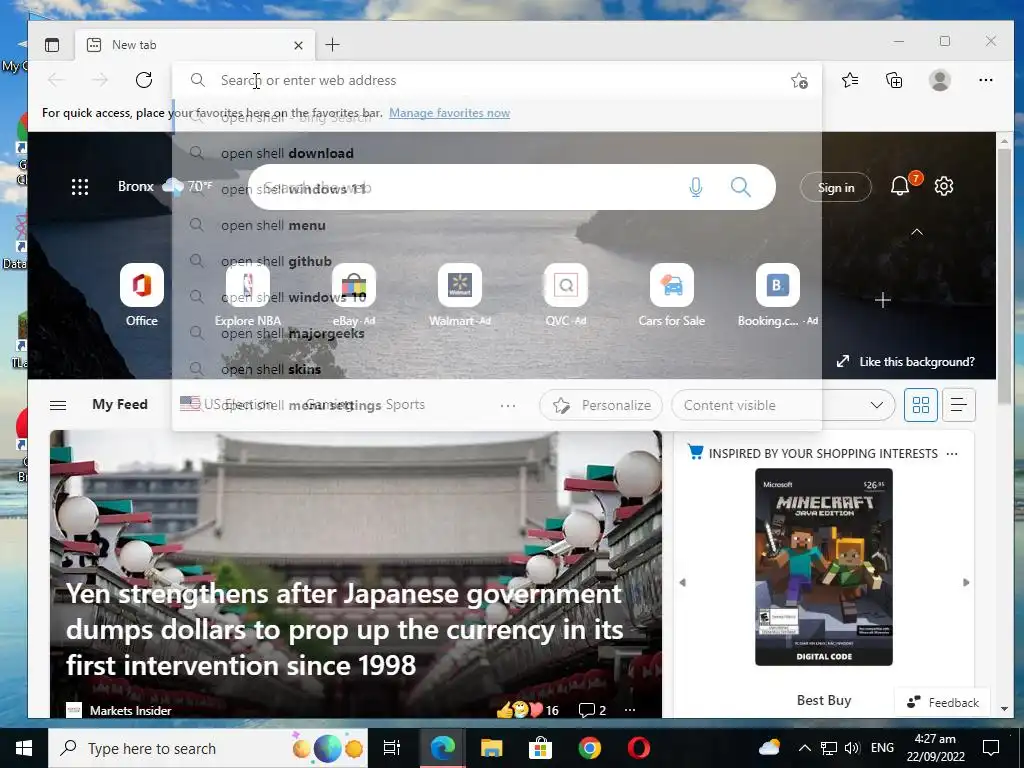The width and height of the screenshot is (1024, 768).
Task: Open Booking.com quick link
Action: click(x=777, y=295)
